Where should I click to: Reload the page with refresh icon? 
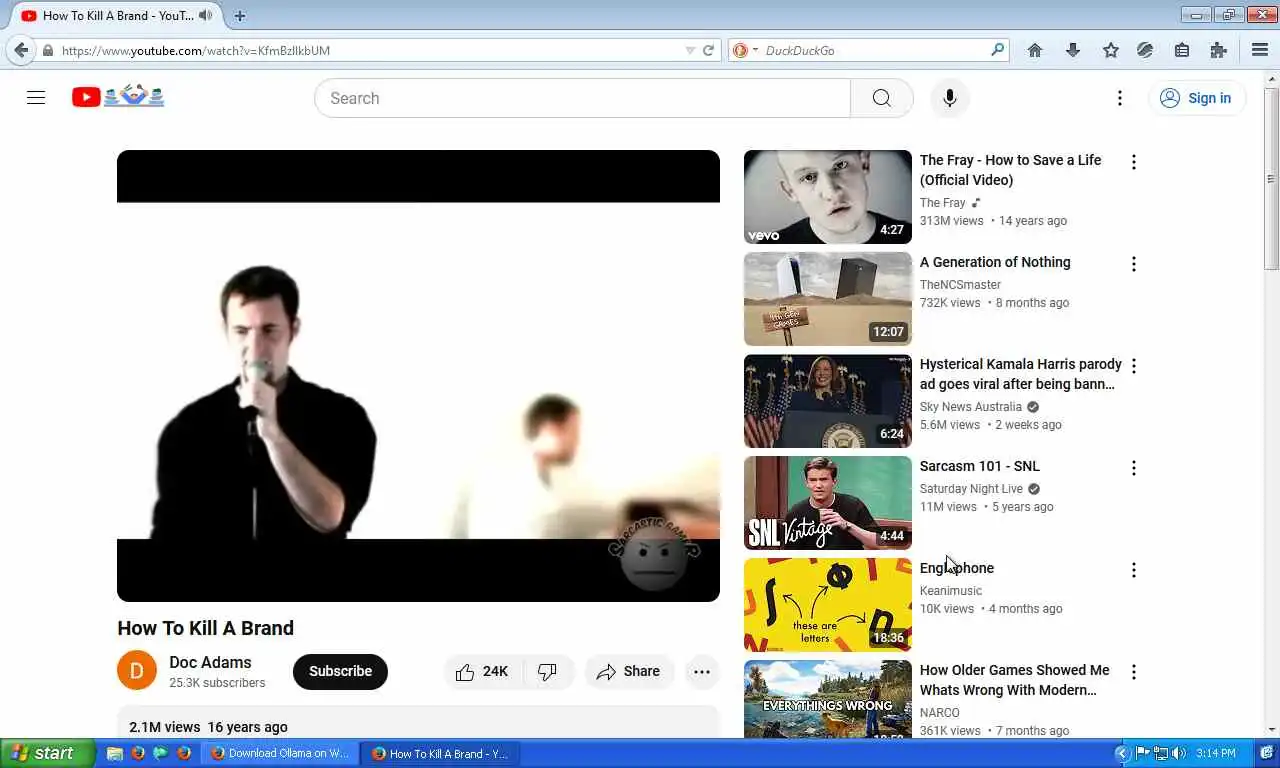709,50
